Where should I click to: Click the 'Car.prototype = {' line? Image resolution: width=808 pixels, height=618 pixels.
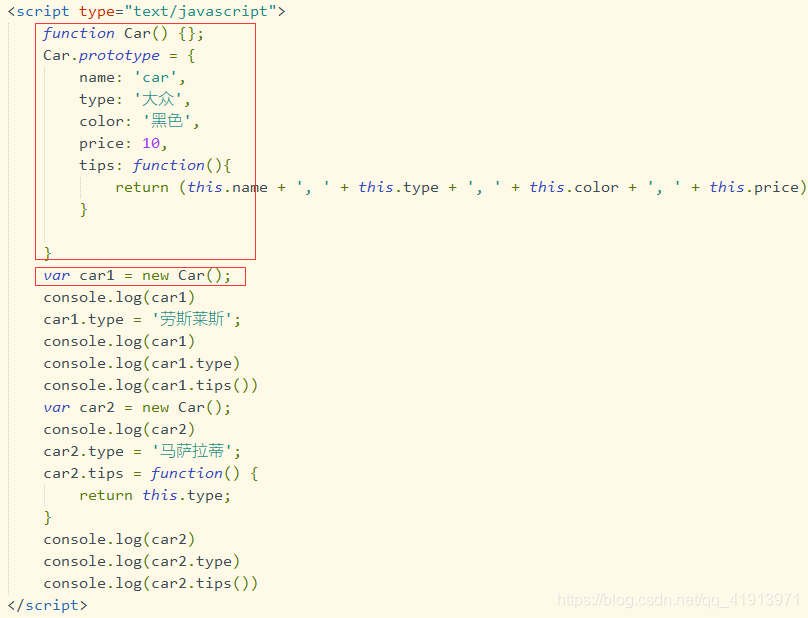(119, 55)
